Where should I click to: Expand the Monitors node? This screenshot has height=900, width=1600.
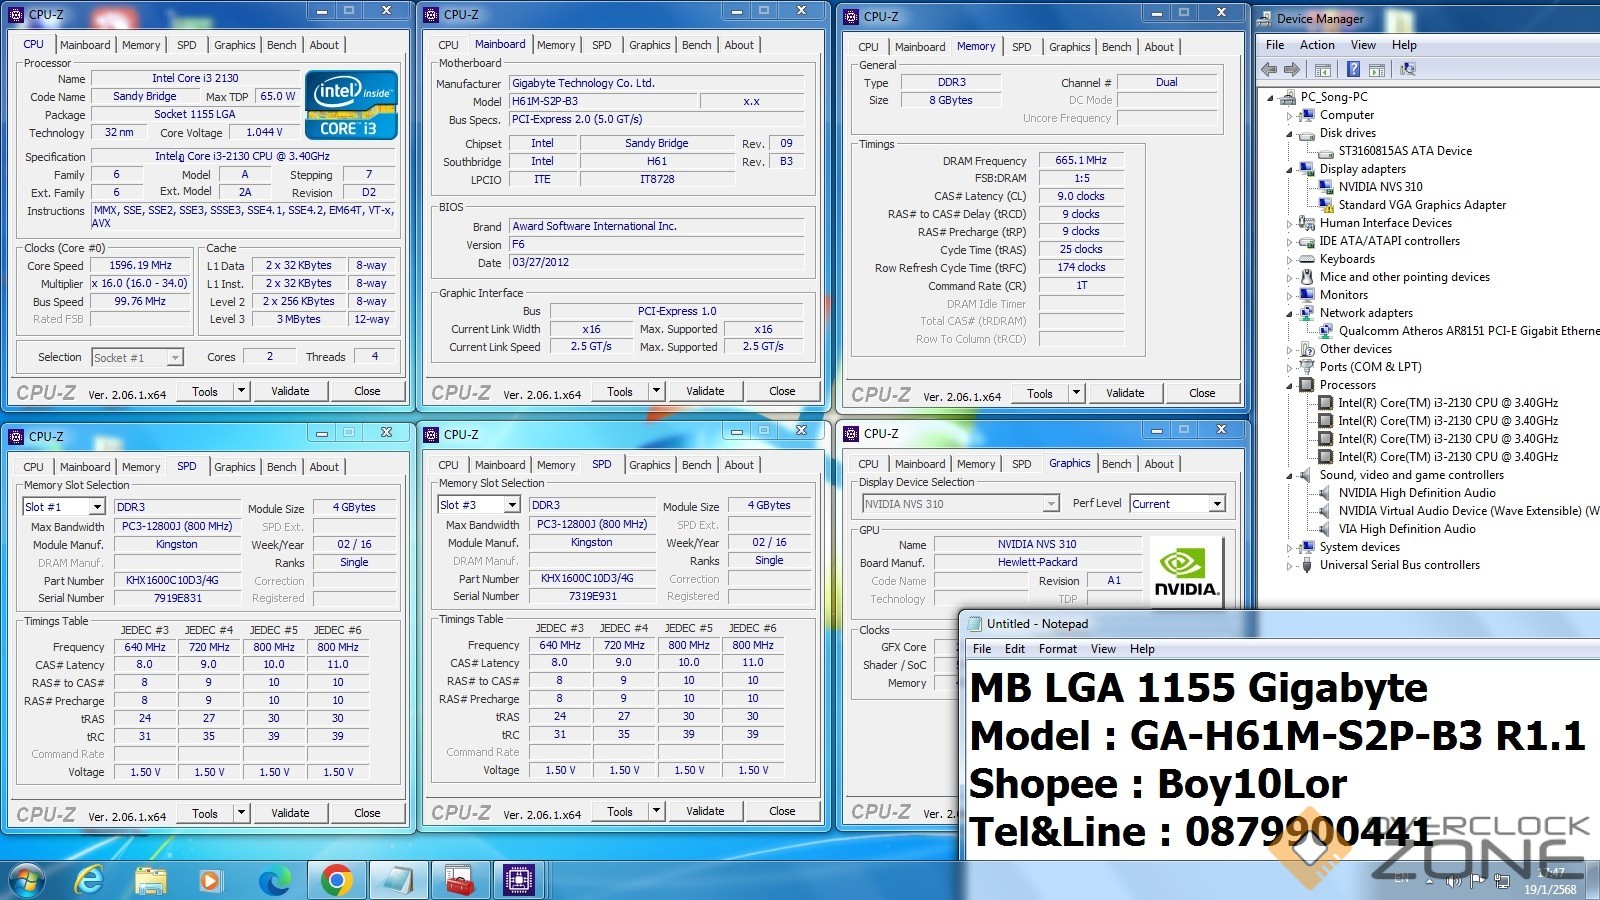click(1290, 295)
